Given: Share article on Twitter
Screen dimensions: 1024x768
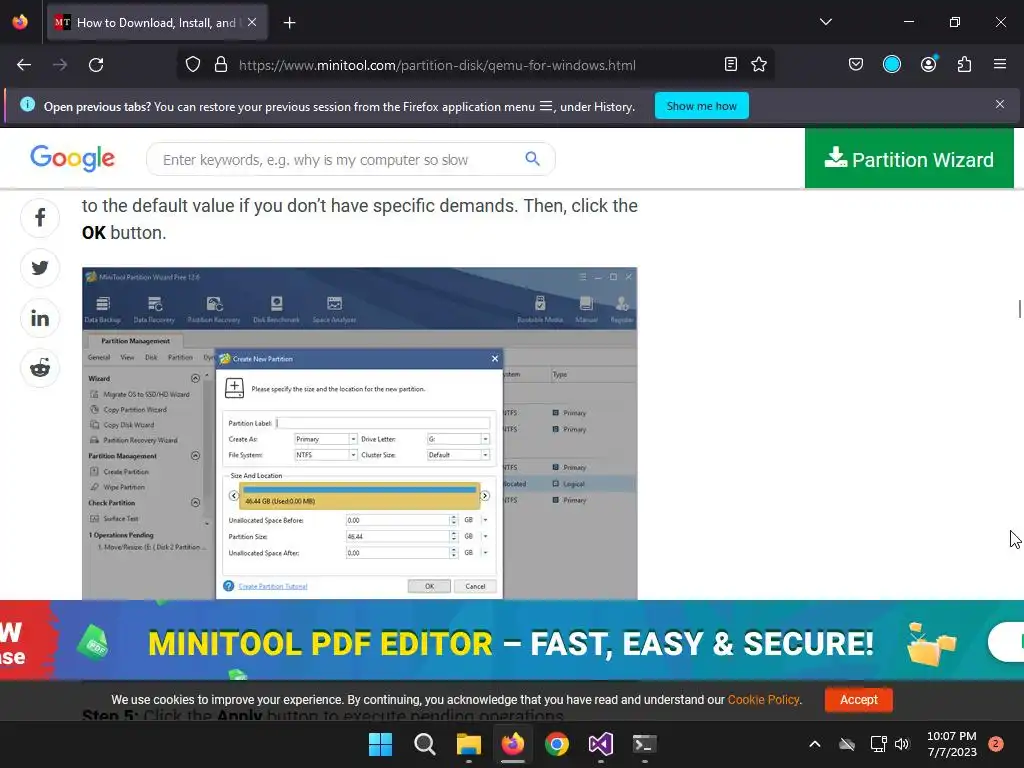Looking at the screenshot, I should click(40, 268).
